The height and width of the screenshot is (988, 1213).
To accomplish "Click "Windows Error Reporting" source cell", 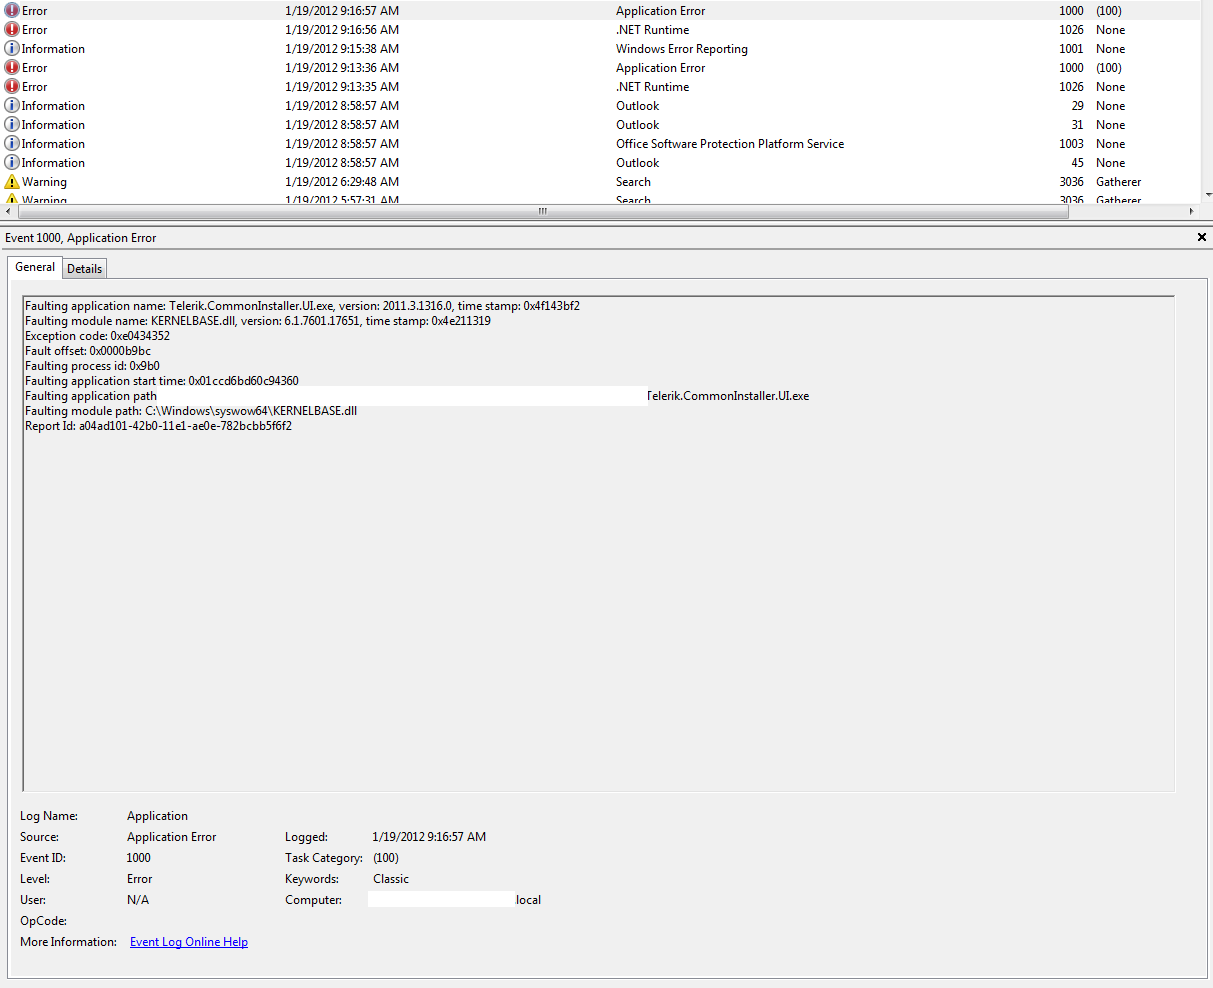I will point(682,49).
